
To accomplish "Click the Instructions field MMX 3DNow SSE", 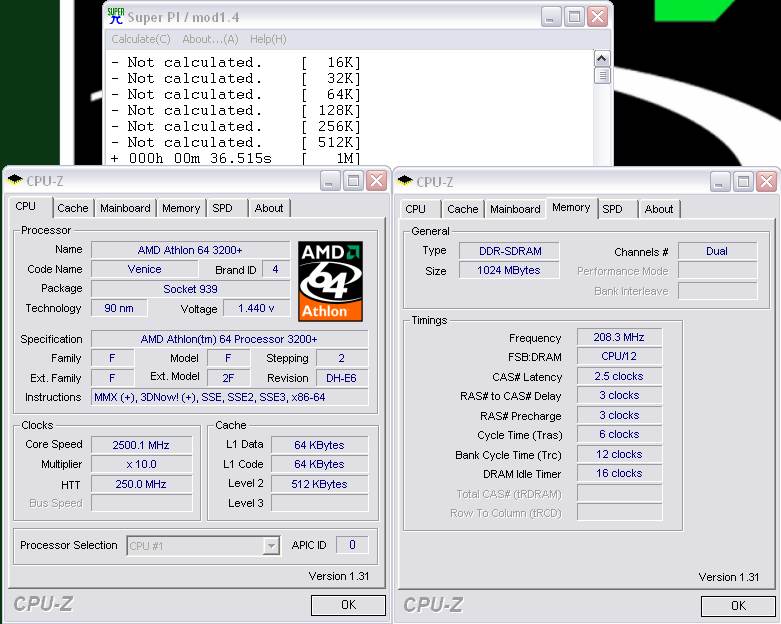I will point(229,397).
